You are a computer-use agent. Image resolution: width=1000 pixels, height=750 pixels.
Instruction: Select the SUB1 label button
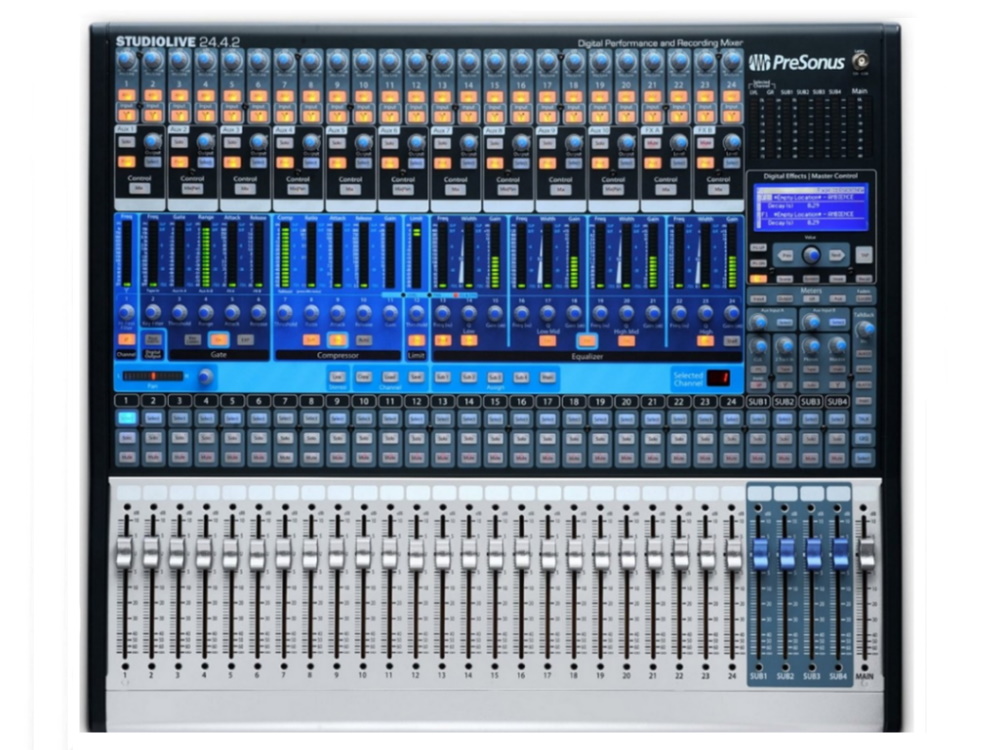758,401
